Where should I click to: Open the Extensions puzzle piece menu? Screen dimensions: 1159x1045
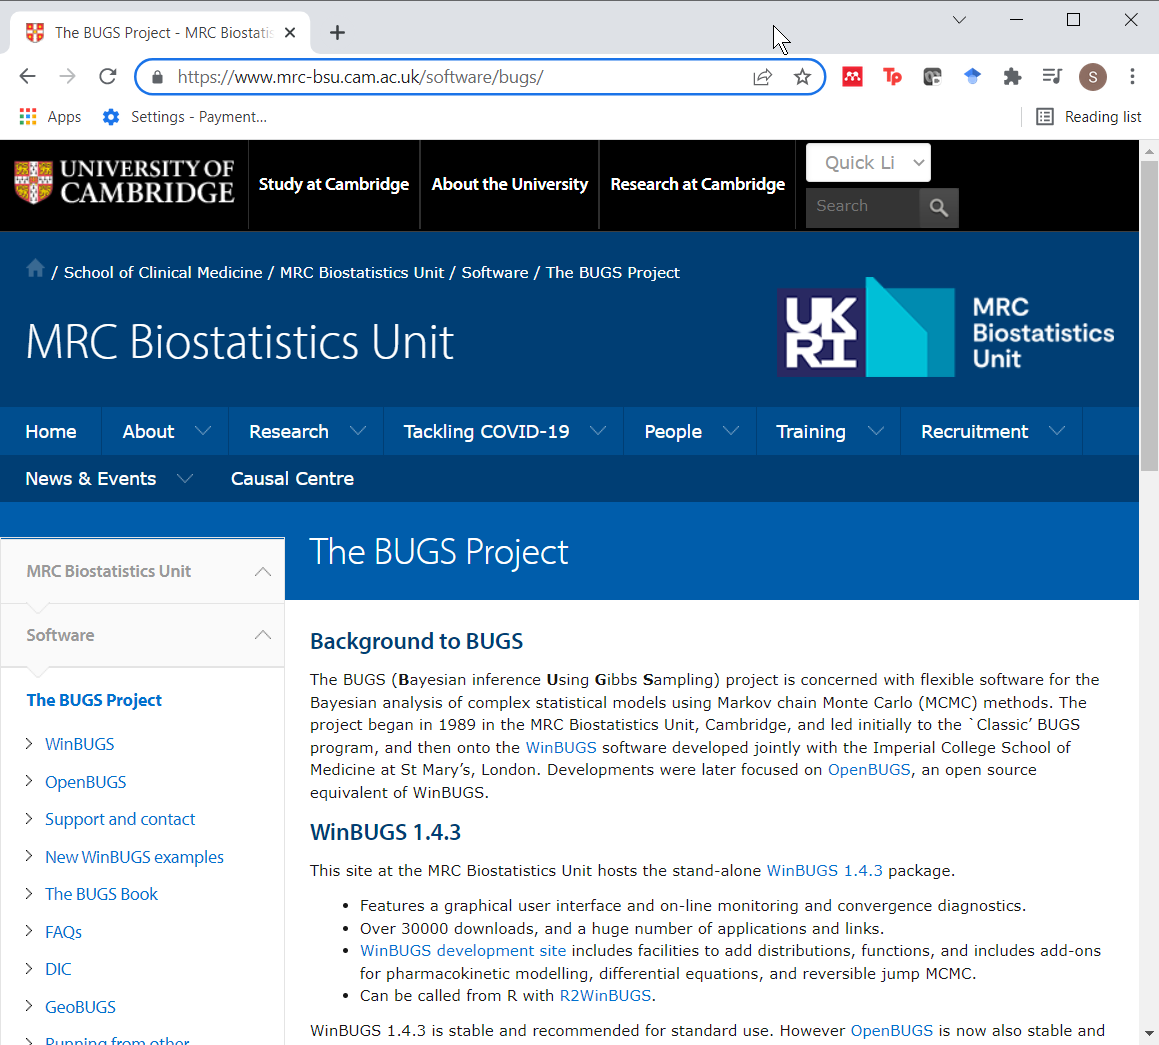pos(1012,76)
